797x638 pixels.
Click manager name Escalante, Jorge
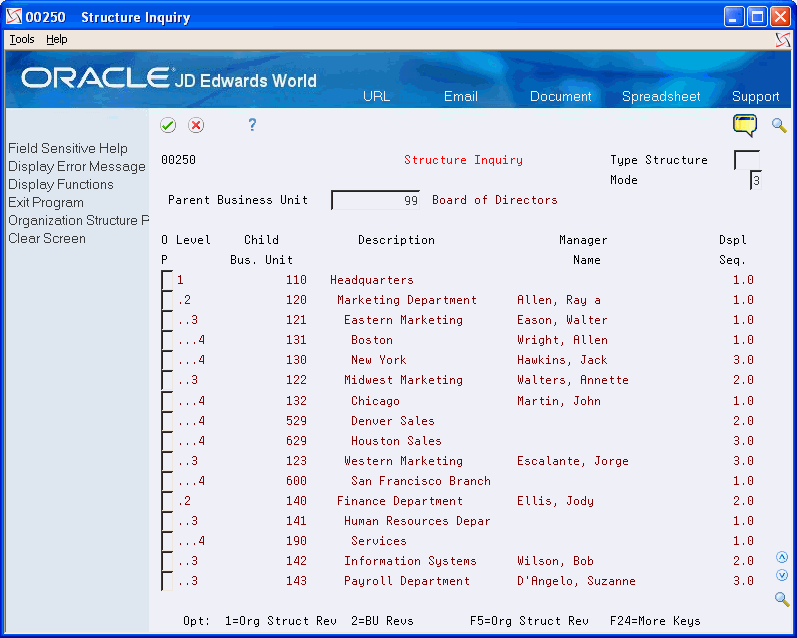(572, 461)
